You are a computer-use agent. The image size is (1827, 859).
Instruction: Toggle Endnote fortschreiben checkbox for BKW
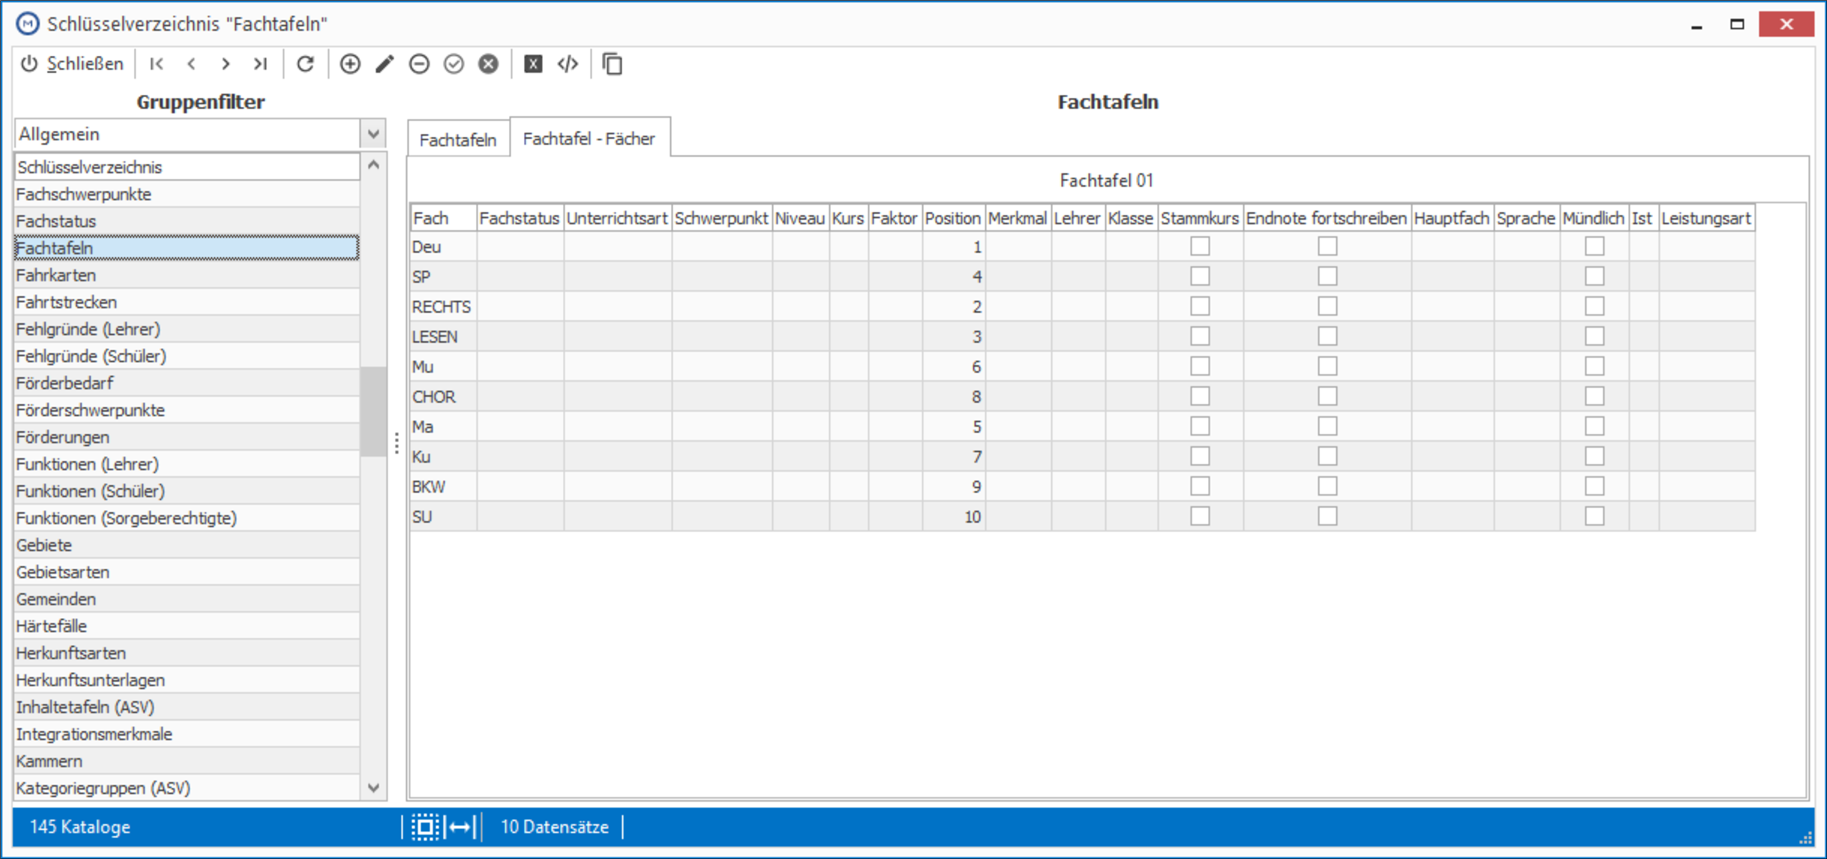(x=1327, y=486)
